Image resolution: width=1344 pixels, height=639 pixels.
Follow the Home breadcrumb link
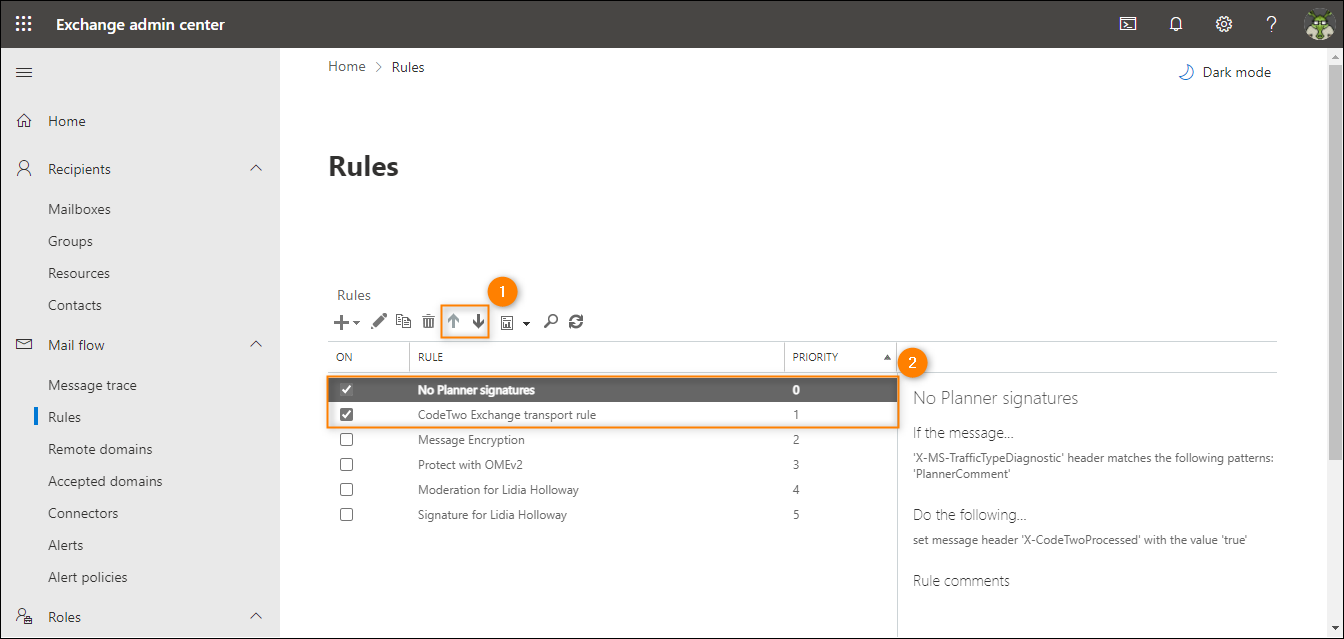(346, 66)
